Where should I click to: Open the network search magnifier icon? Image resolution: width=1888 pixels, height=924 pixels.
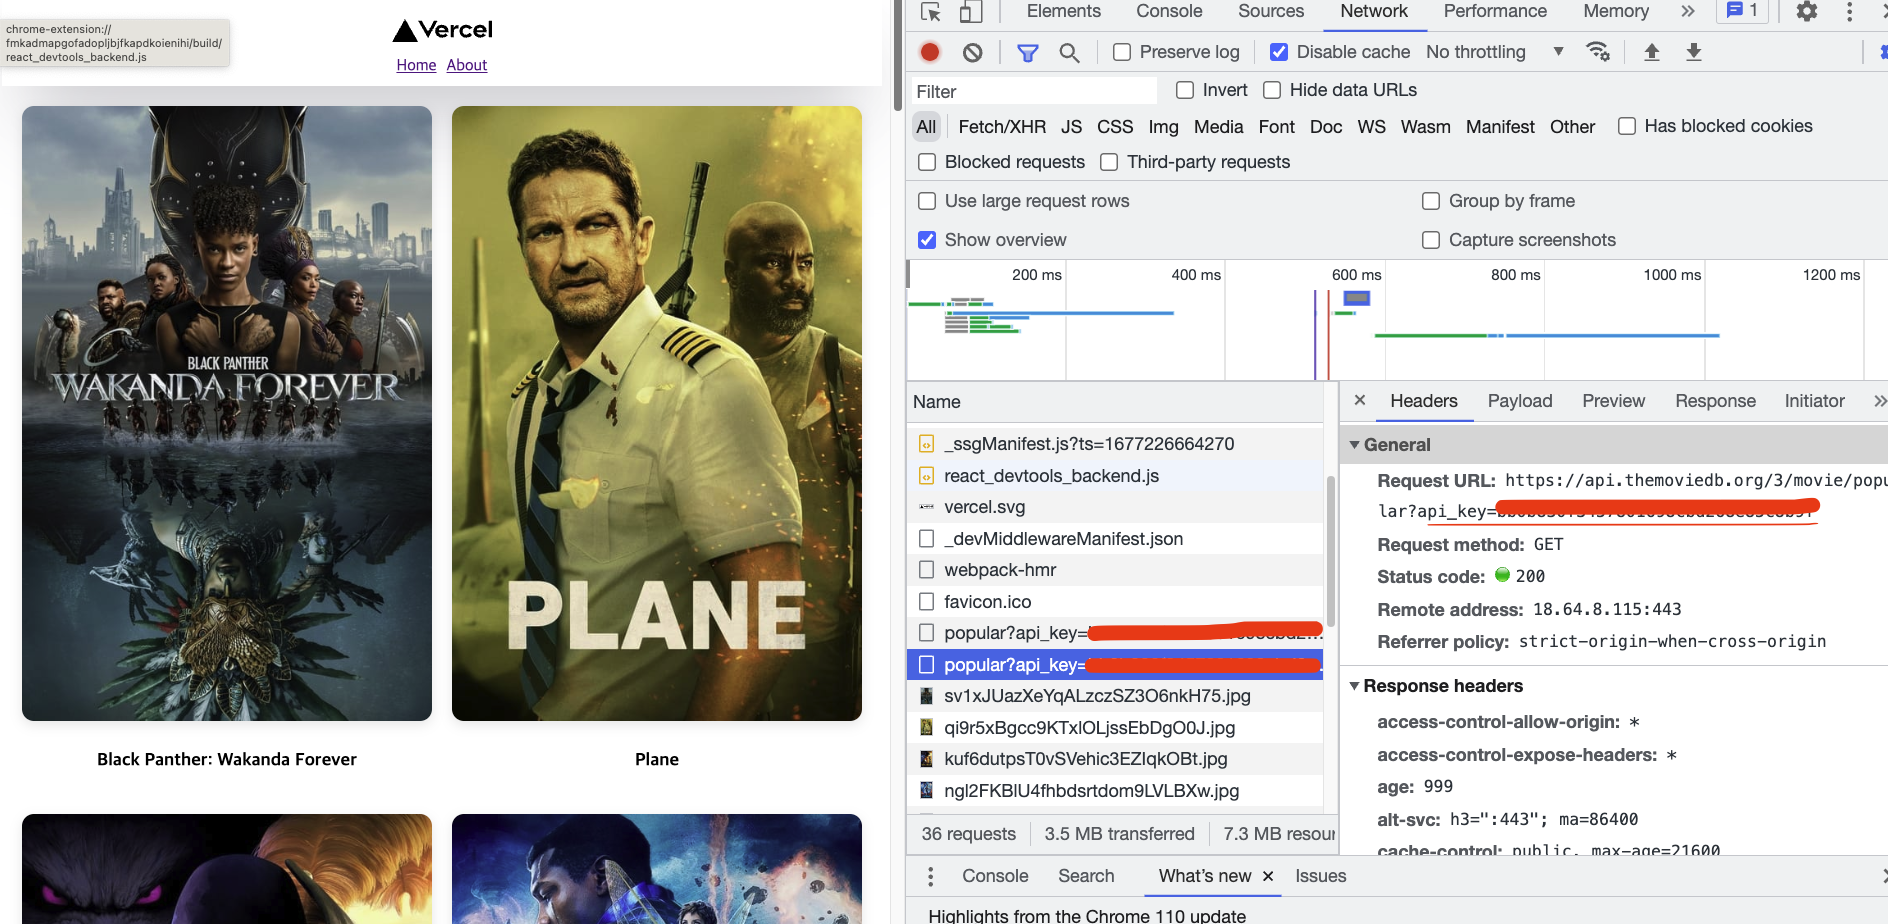click(x=1069, y=52)
